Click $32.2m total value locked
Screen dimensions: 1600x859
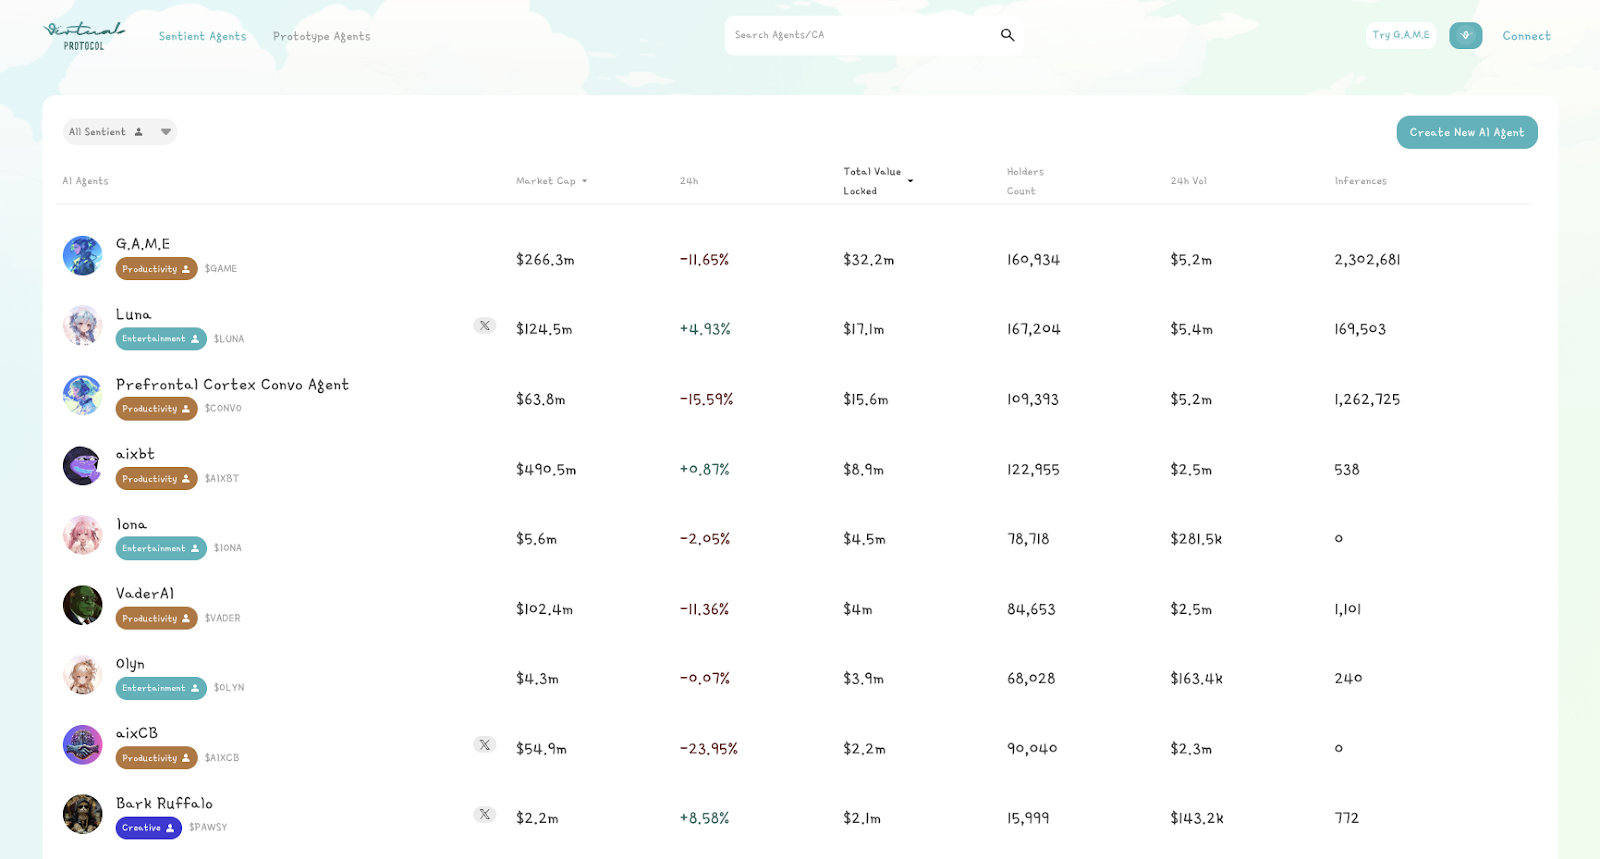[869, 259]
